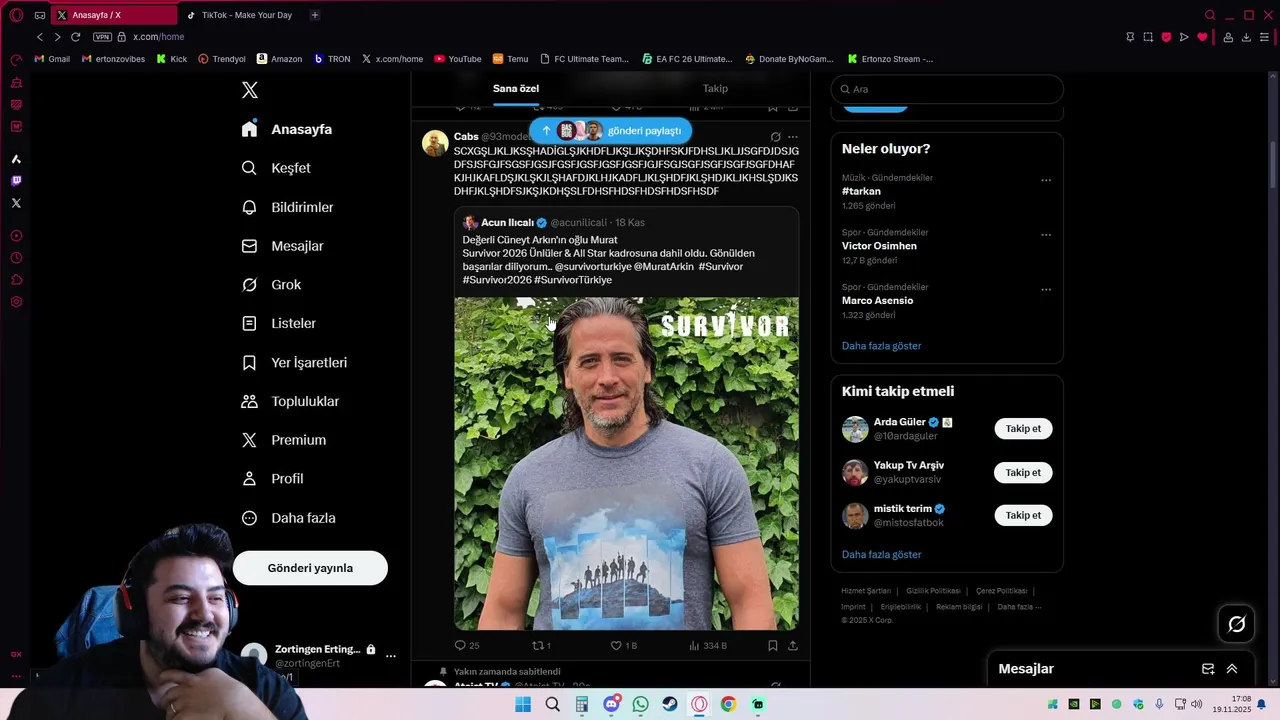Click the Ara search field
1280x720 pixels.
coord(947,89)
